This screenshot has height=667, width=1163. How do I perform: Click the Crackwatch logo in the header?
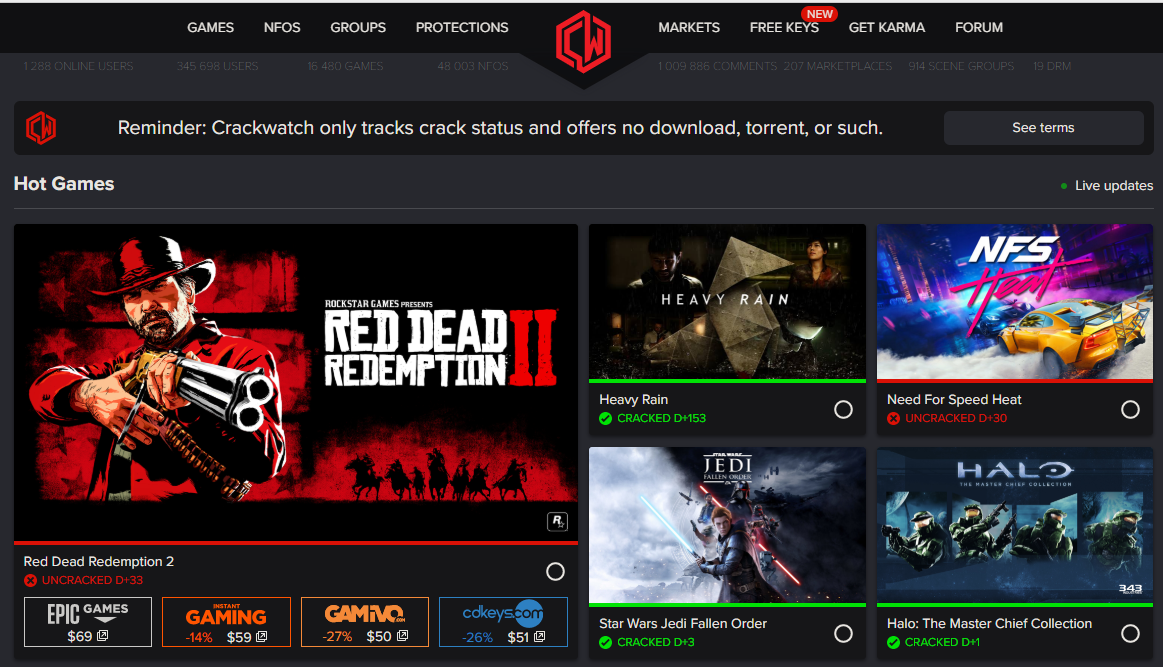click(584, 42)
